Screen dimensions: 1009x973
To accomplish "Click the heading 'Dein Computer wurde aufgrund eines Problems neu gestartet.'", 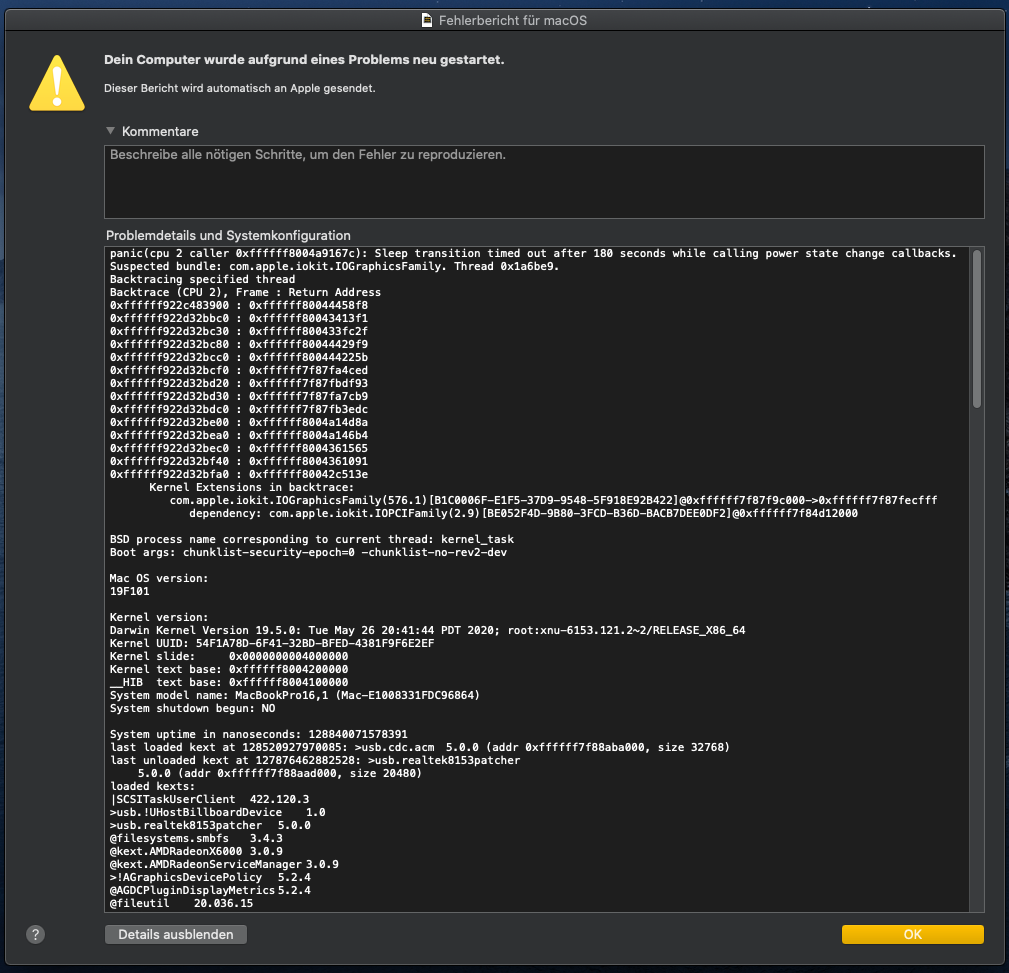I will 304,59.
